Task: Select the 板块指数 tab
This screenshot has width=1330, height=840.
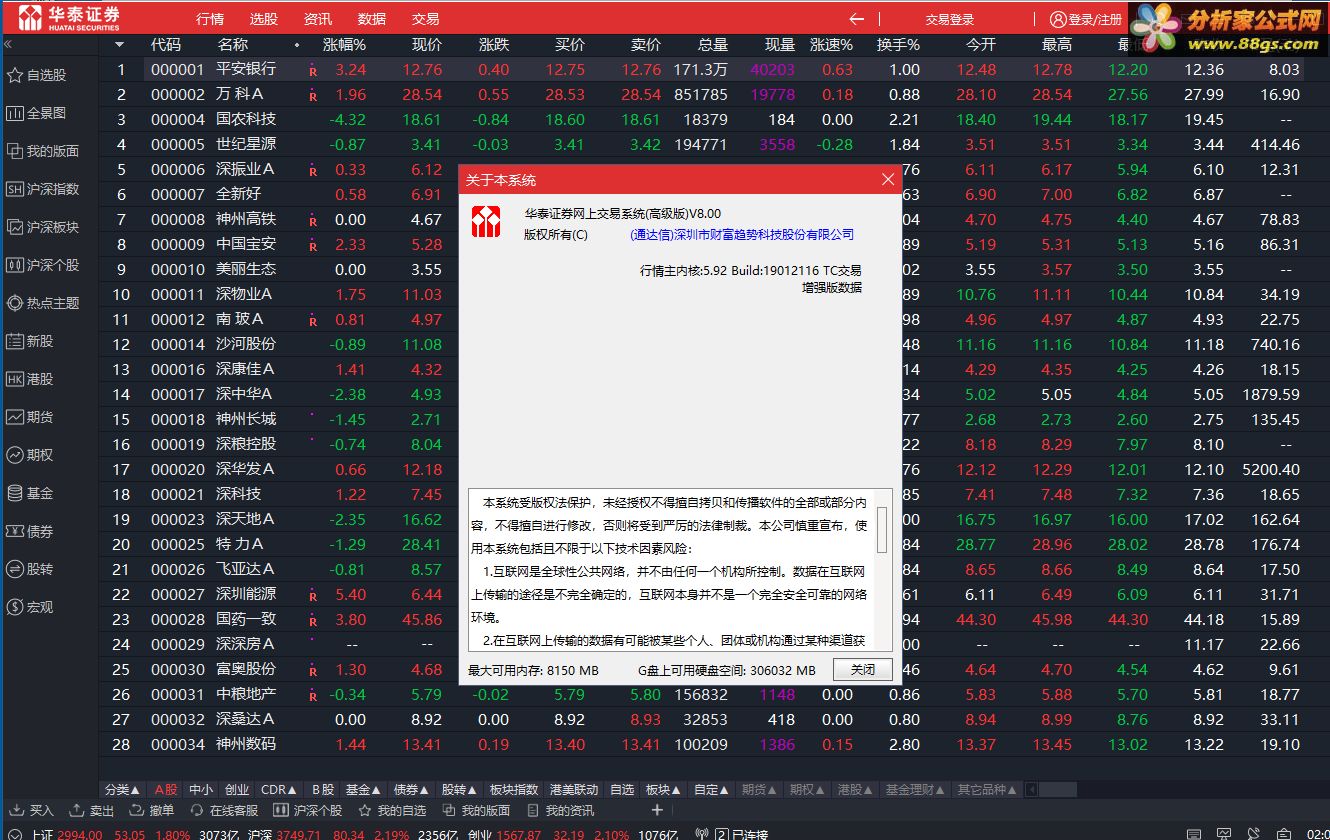Action: (x=514, y=790)
